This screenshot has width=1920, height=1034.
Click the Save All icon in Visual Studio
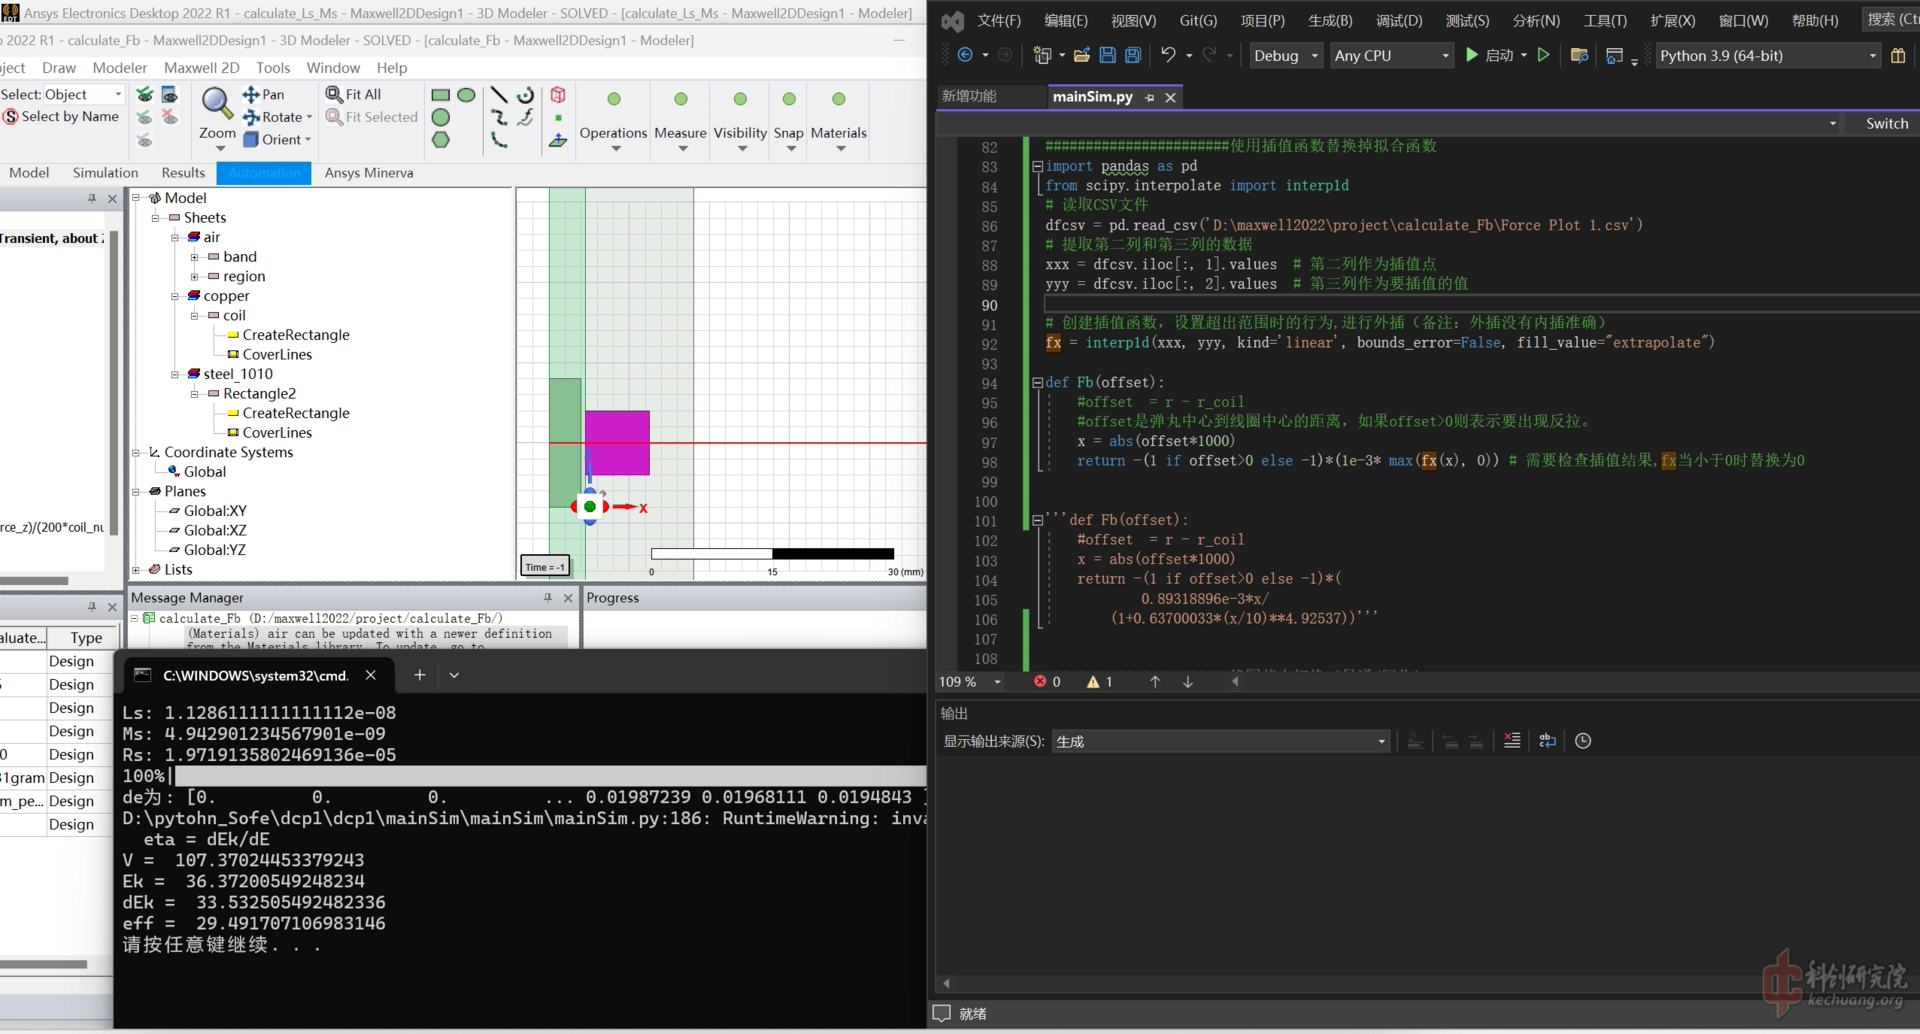click(1133, 55)
